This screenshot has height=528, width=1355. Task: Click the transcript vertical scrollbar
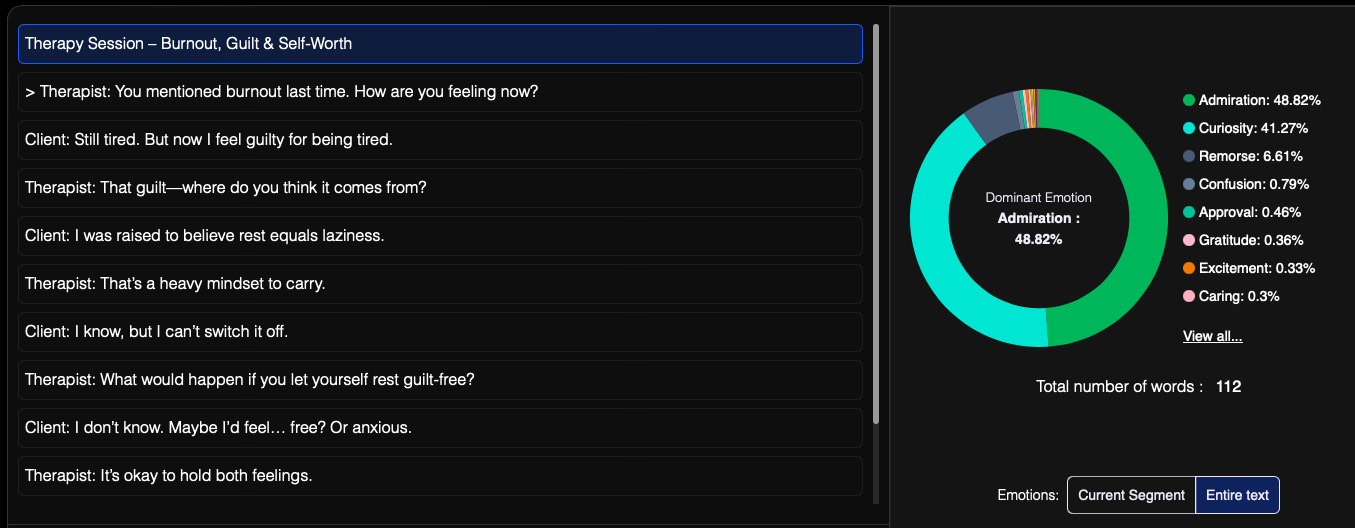point(877,223)
